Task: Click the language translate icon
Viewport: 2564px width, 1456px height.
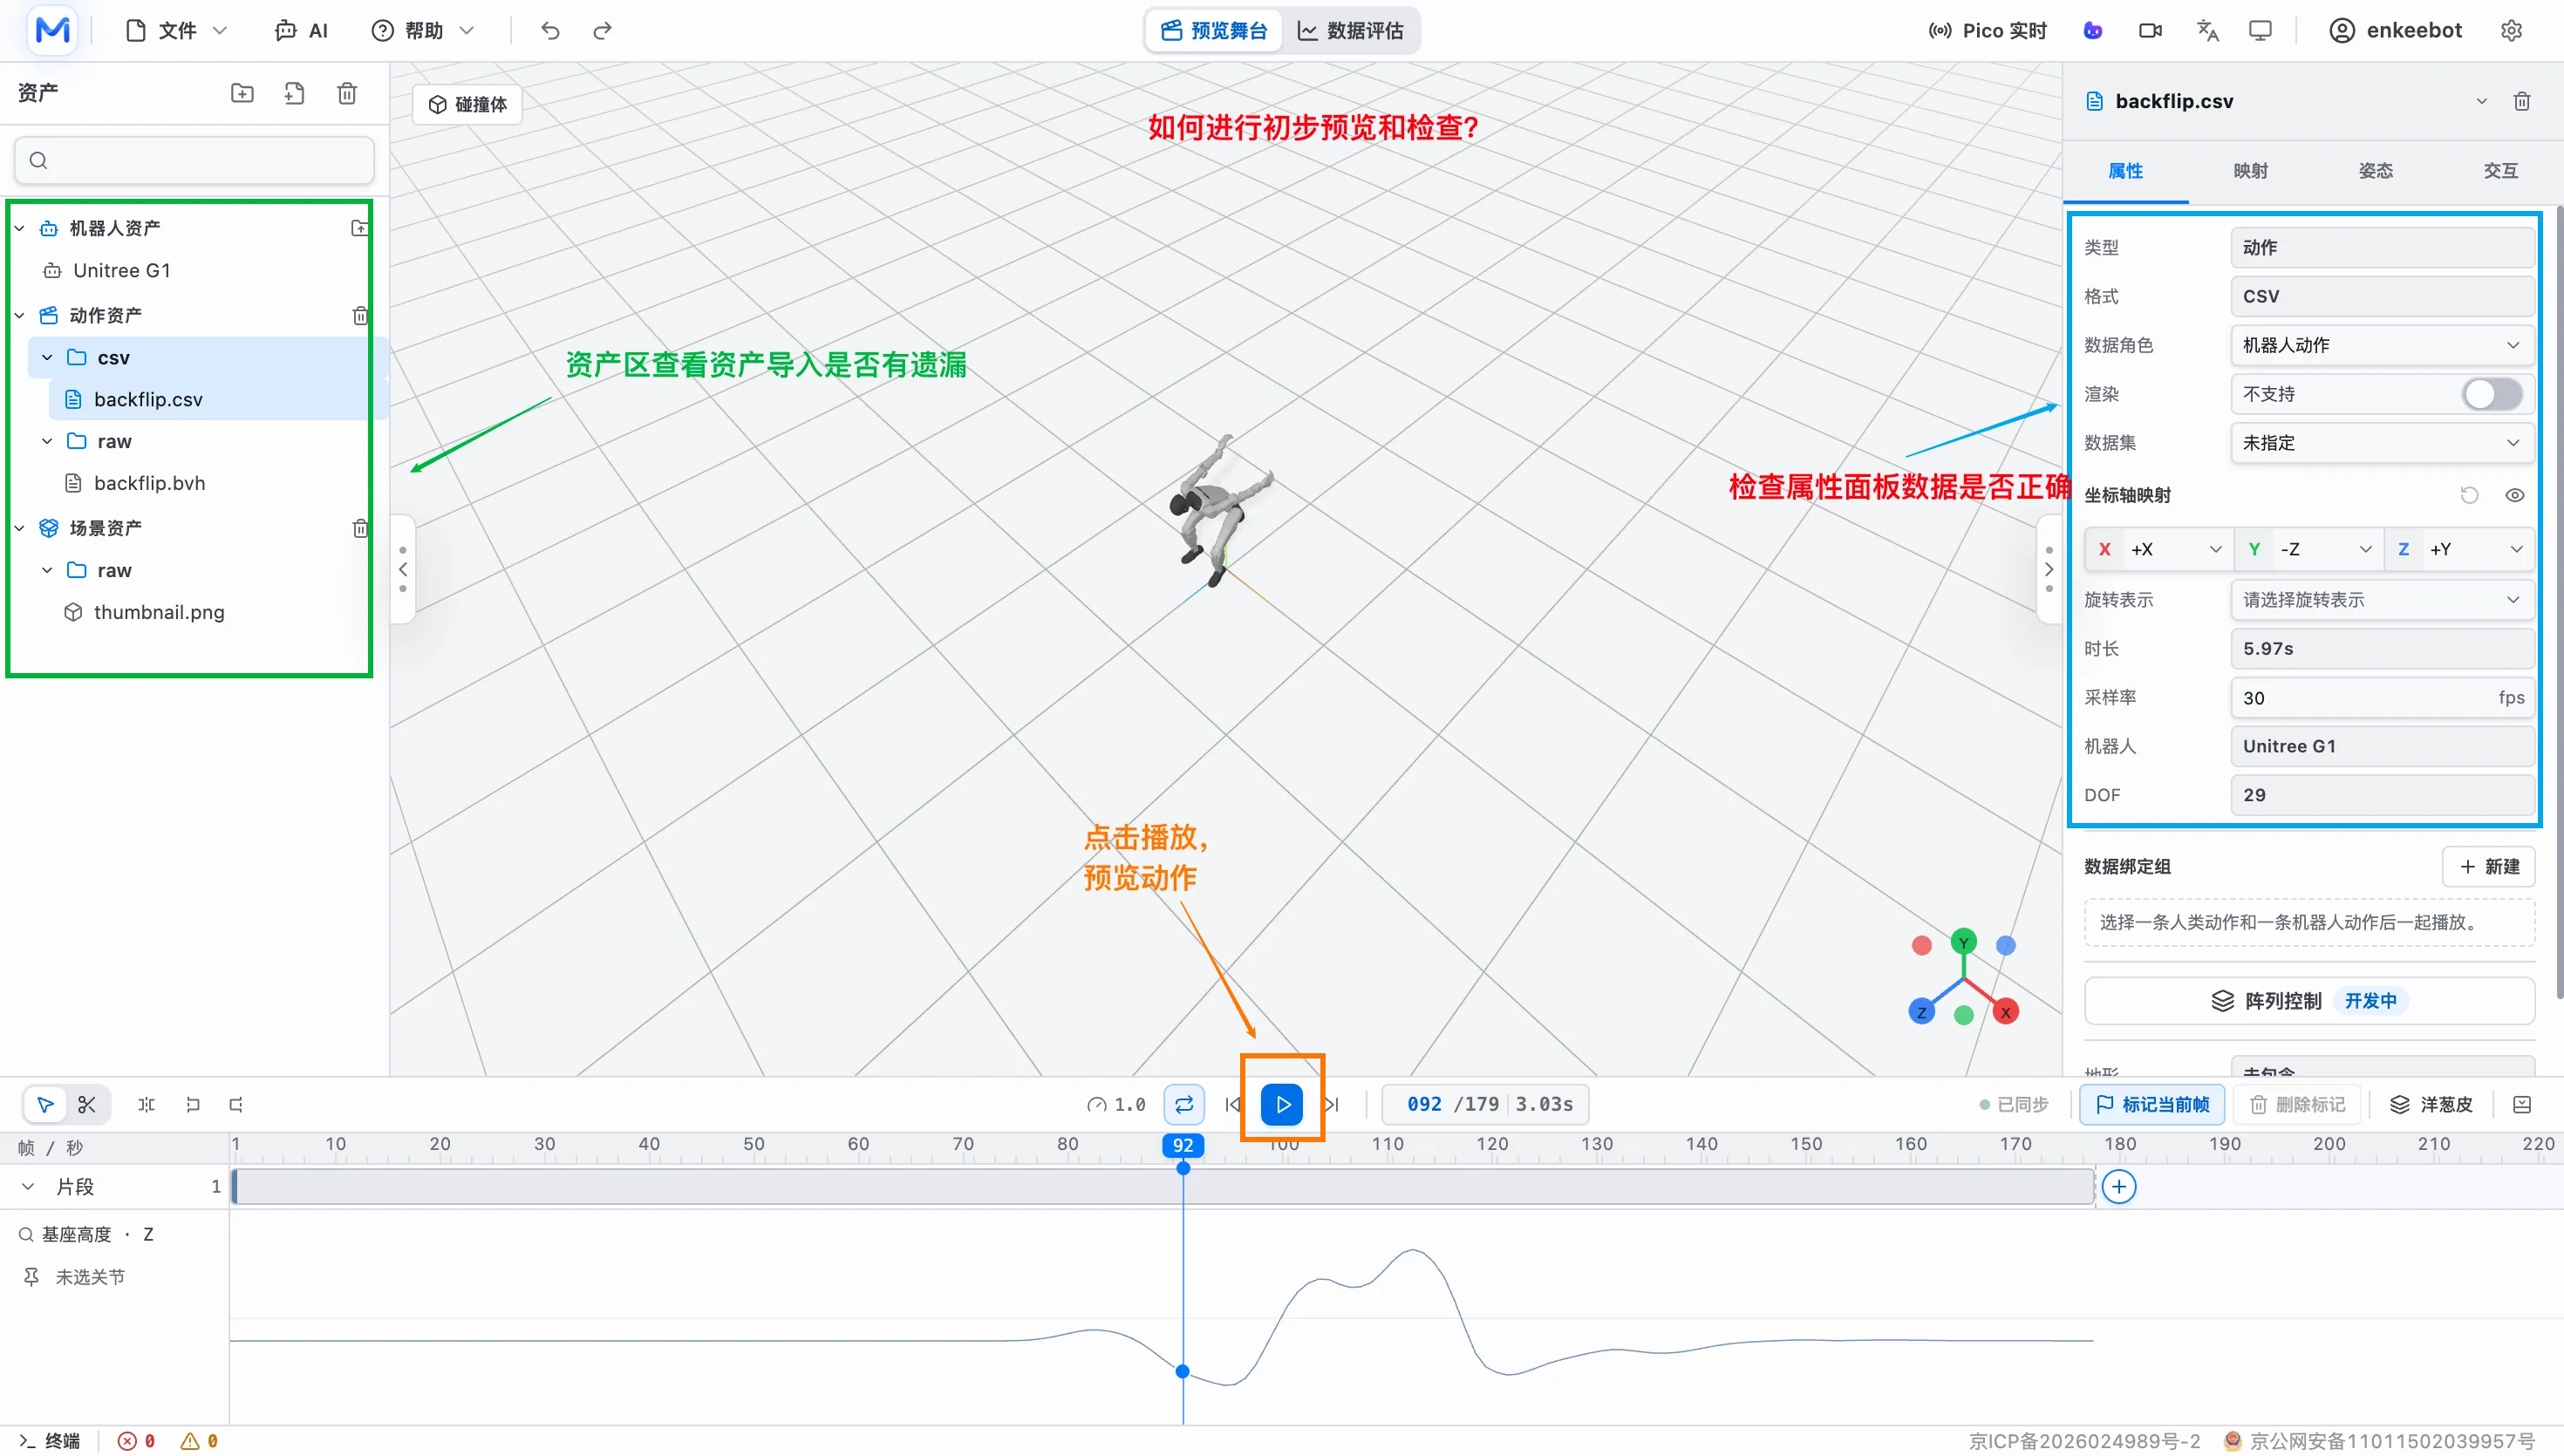Action: tap(2207, 31)
